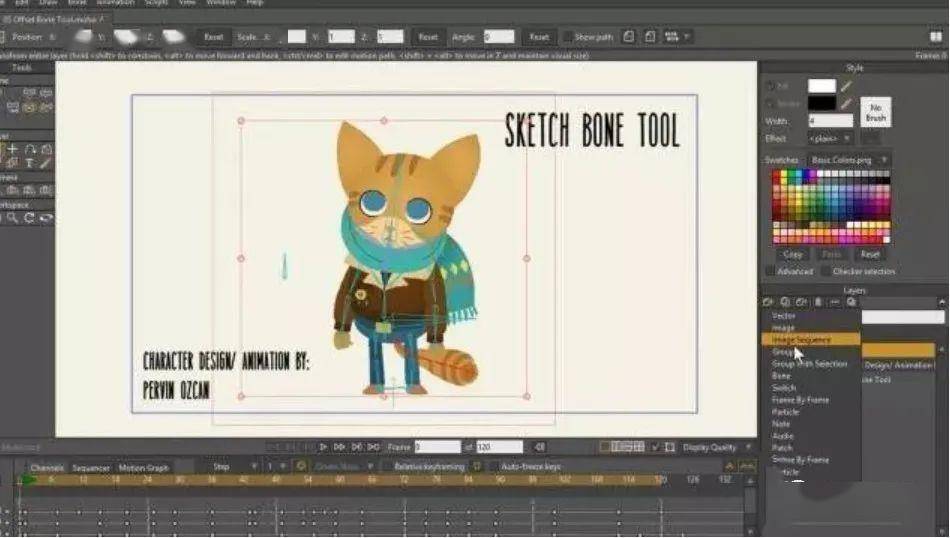Click frame 72 on the timeline ruler
Image resolution: width=950 pixels, height=538 pixels.
(404, 480)
